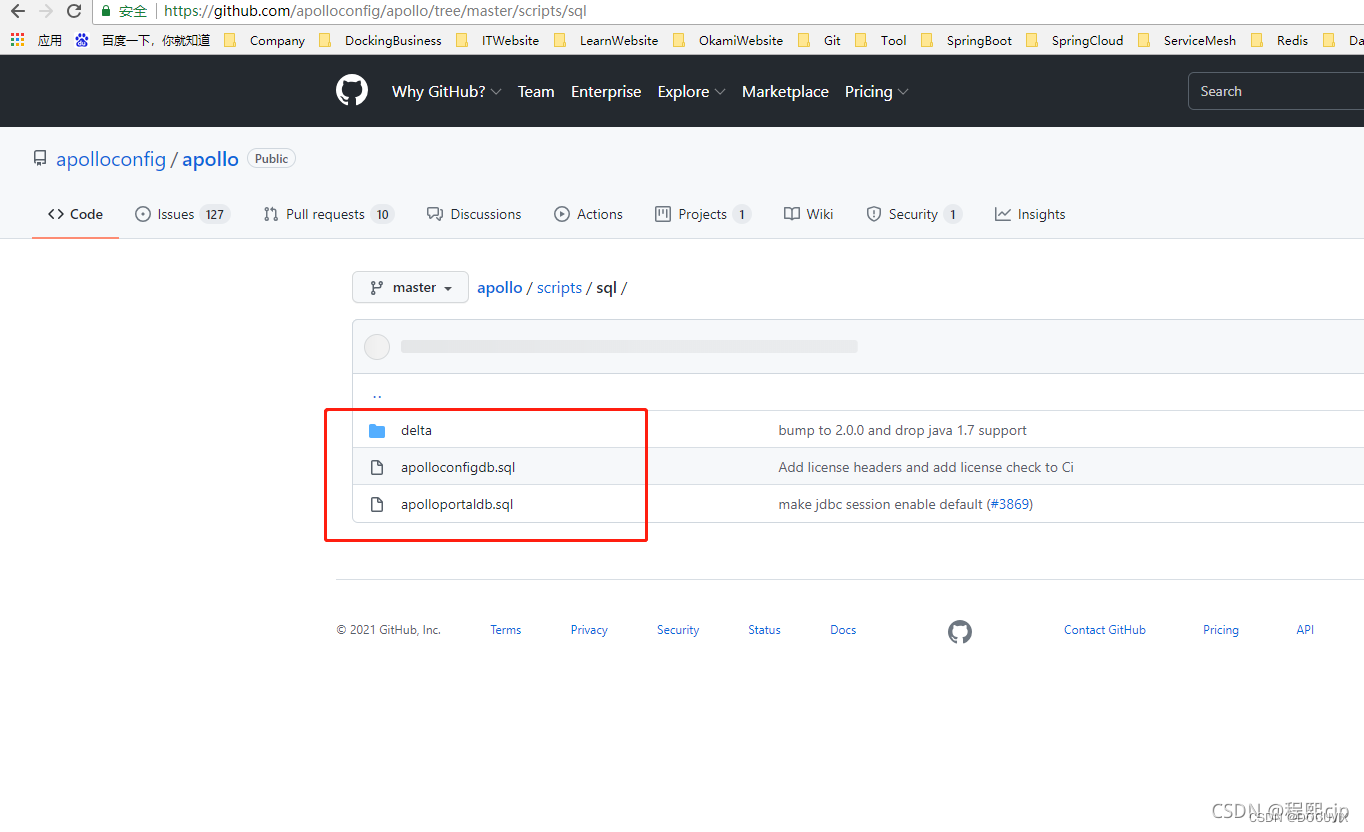Open the Contact GitHub footer link
The image size is (1364, 832).
pyautogui.click(x=1105, y=630)
